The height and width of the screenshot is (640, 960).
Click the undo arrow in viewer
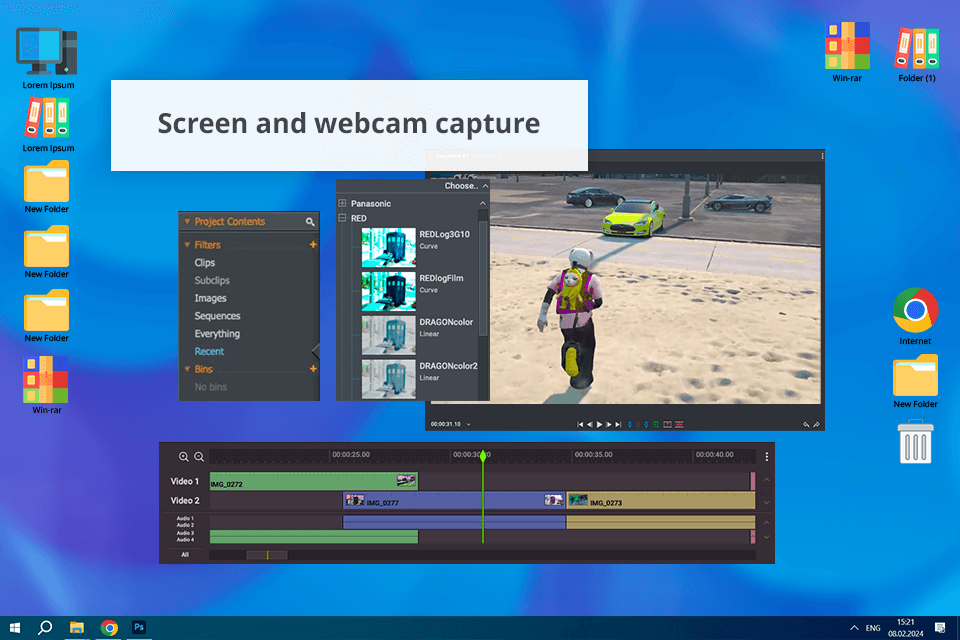[x=806, y=424]
